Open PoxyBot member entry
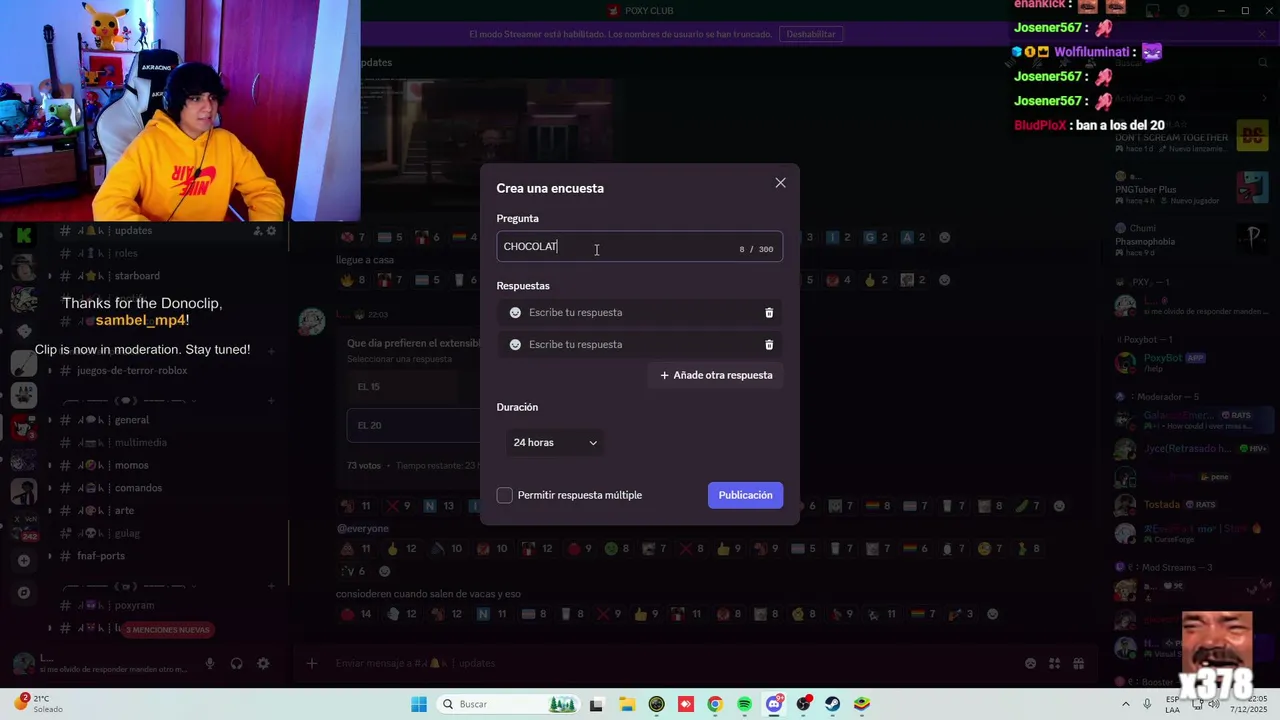 [x=1190, y=361]
